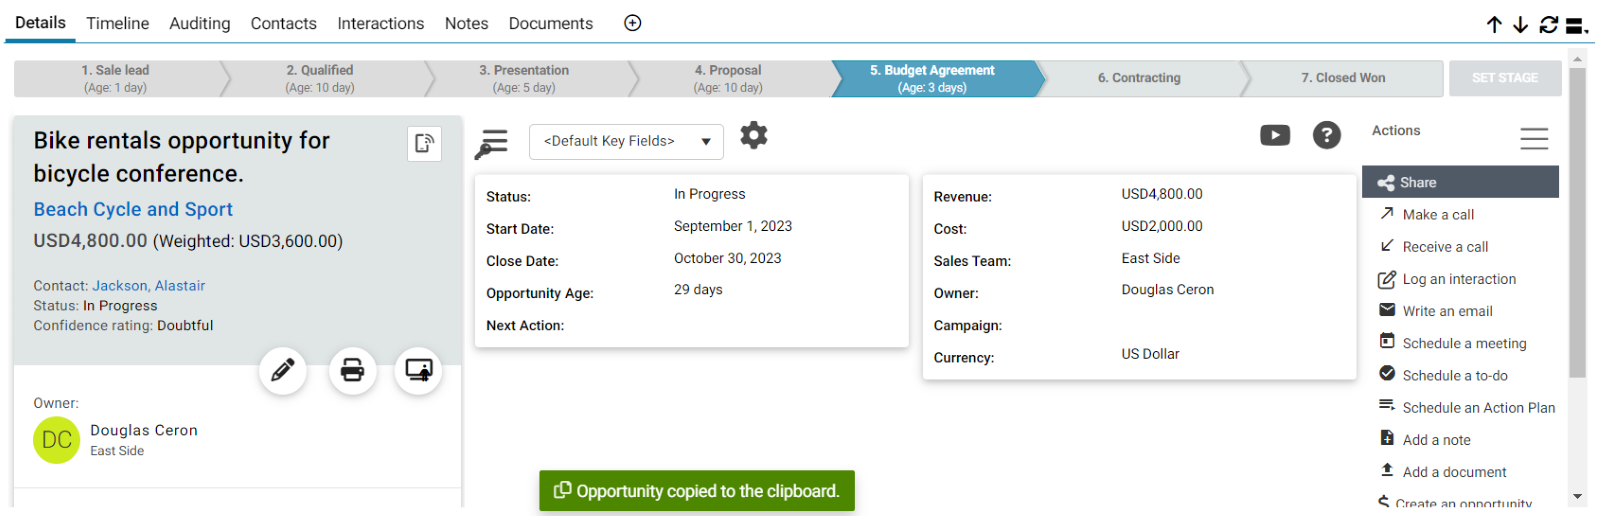Viewport: 1600px width, 516px height.
Task: Open the Documents tab
Action: click(551, 23)
